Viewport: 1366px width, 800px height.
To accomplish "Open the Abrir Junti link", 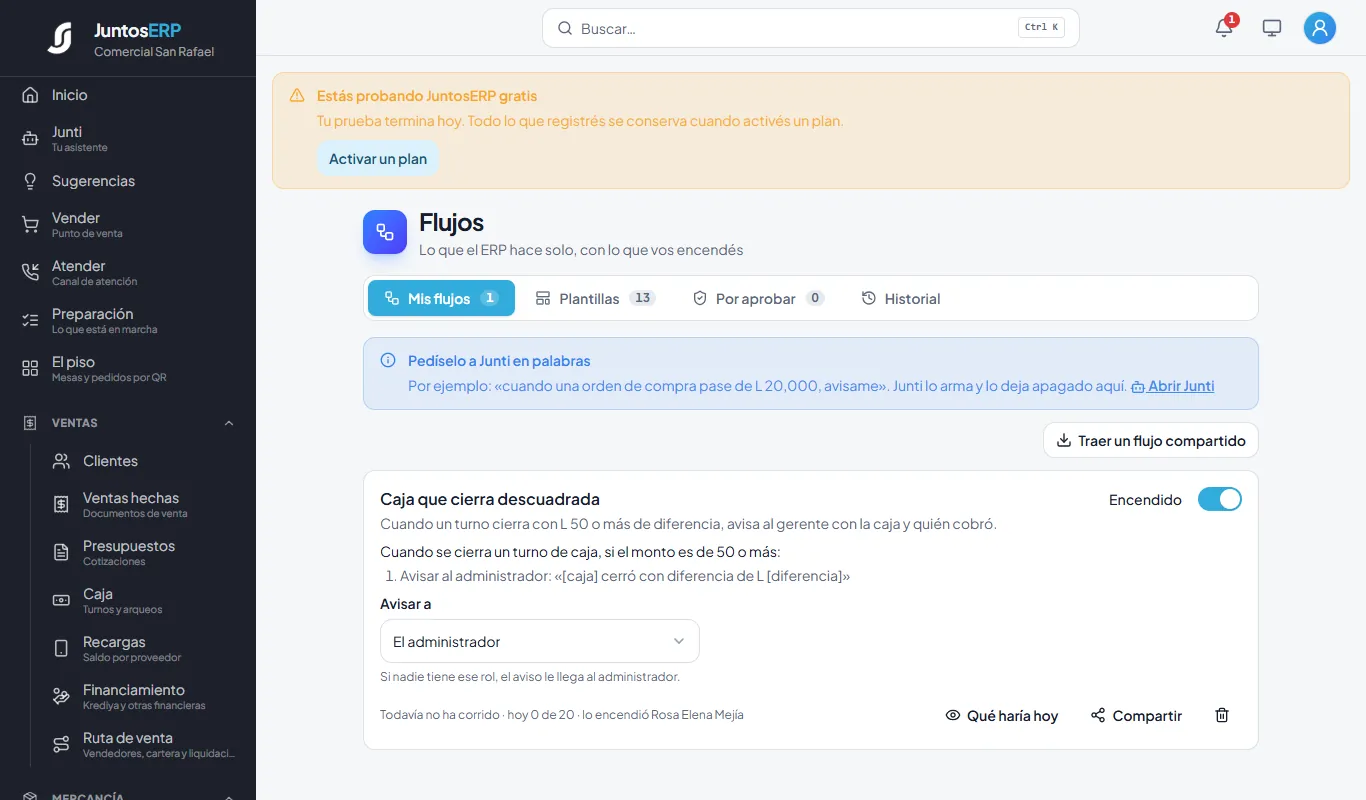I will [x=1172, y=386].
